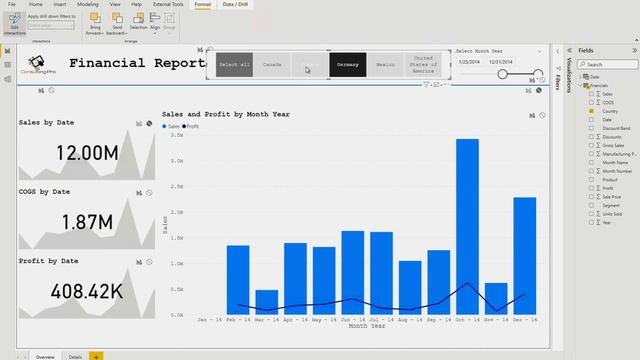Check the COGS field checkbox

pos(591,102)
